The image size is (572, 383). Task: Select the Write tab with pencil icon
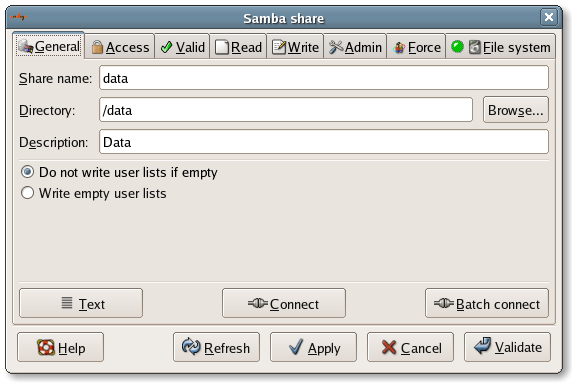295,47
